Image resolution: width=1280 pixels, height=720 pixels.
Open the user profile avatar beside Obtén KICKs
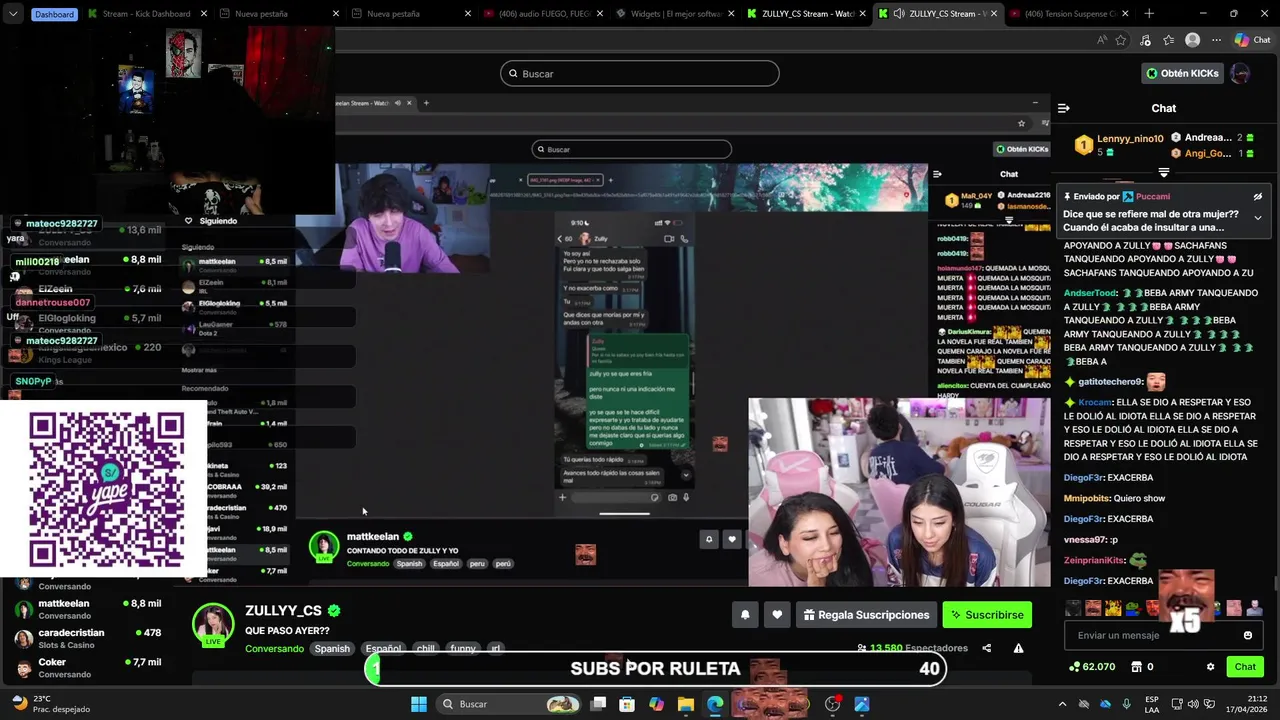1240,73
